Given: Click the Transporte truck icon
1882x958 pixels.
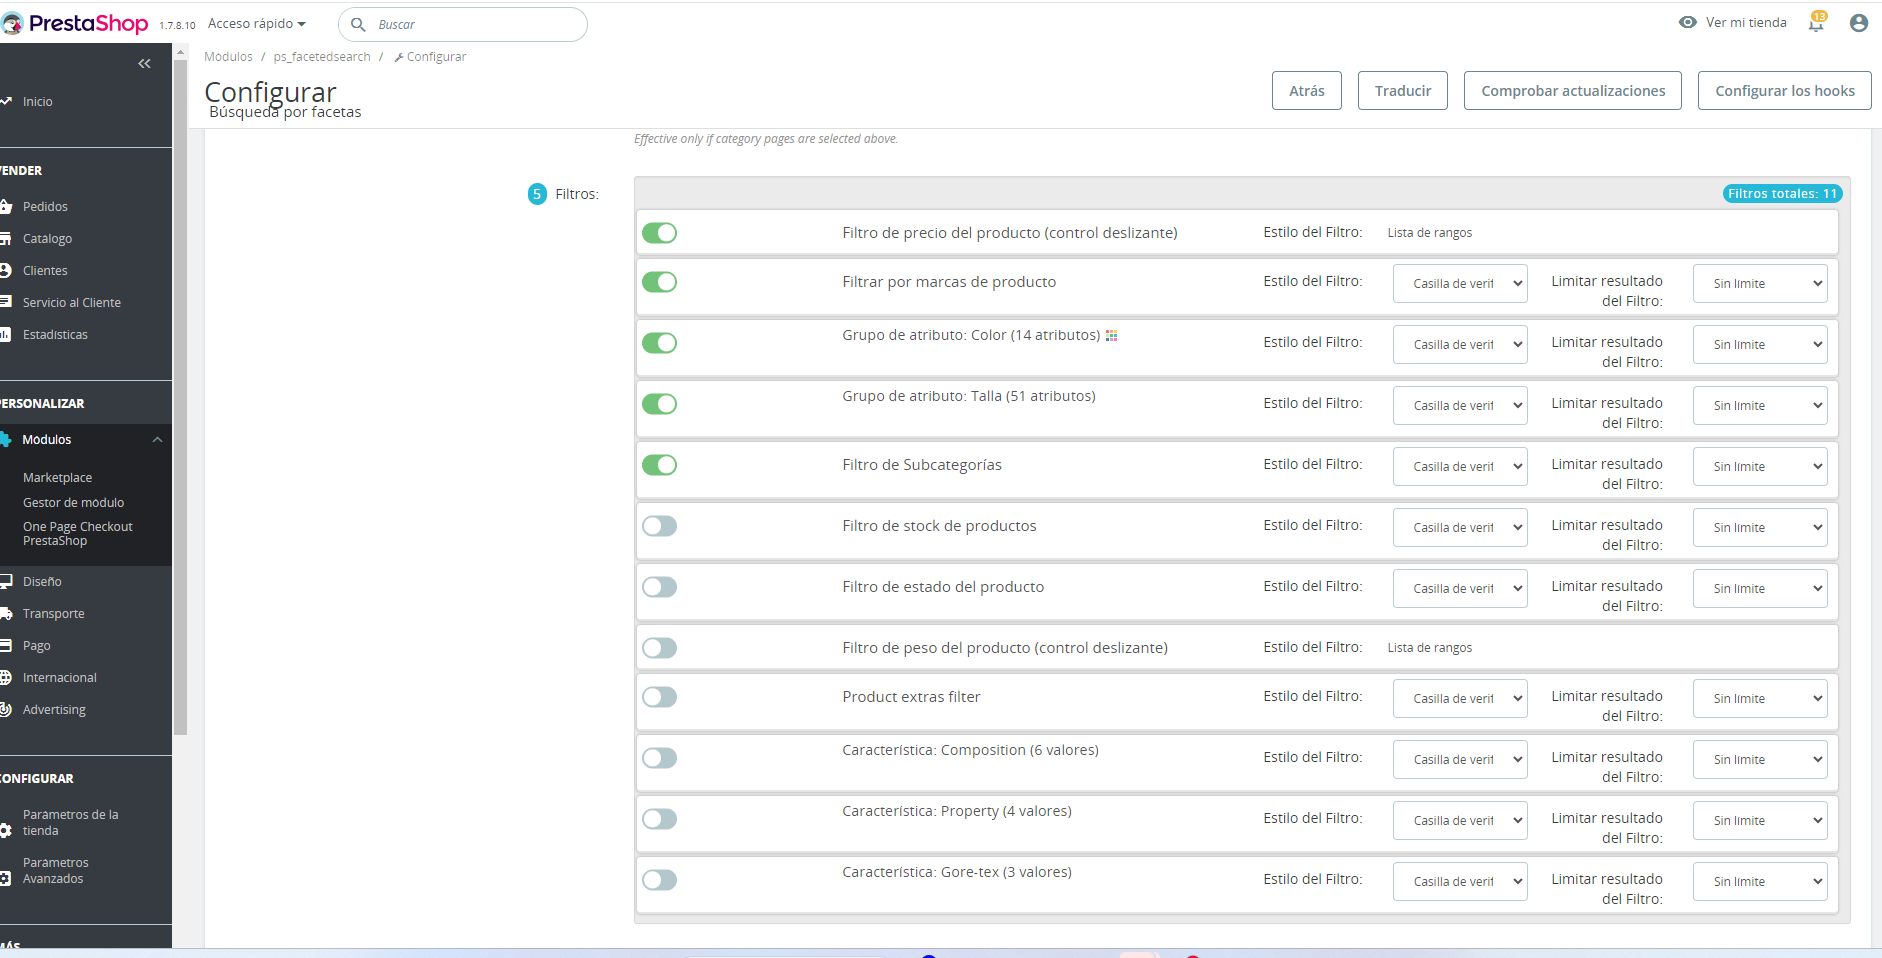Looking at the screenshot, I should (6, 614).
